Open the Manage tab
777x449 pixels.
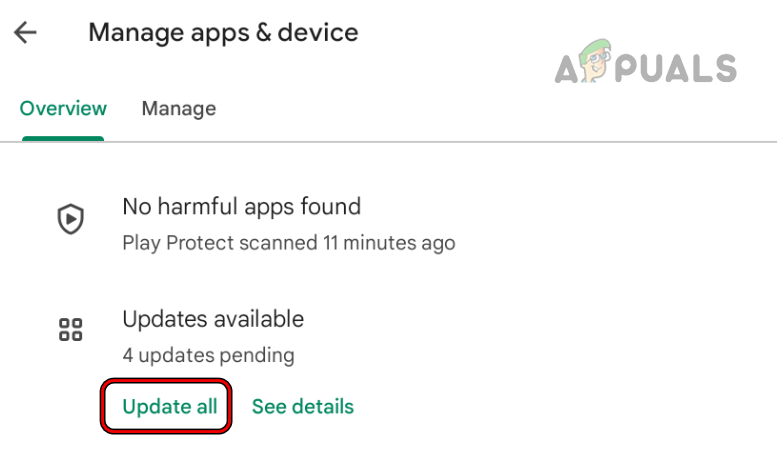click(178, 108)
